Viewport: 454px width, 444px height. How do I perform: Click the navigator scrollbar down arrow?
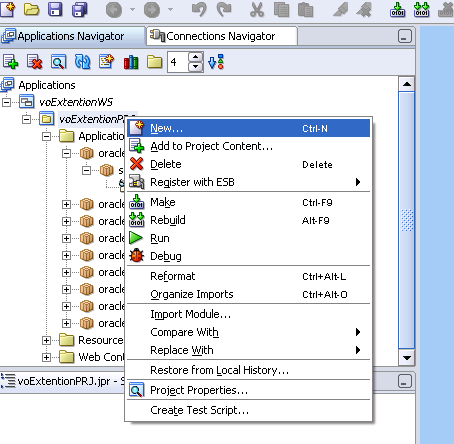(x=407, y=358)
